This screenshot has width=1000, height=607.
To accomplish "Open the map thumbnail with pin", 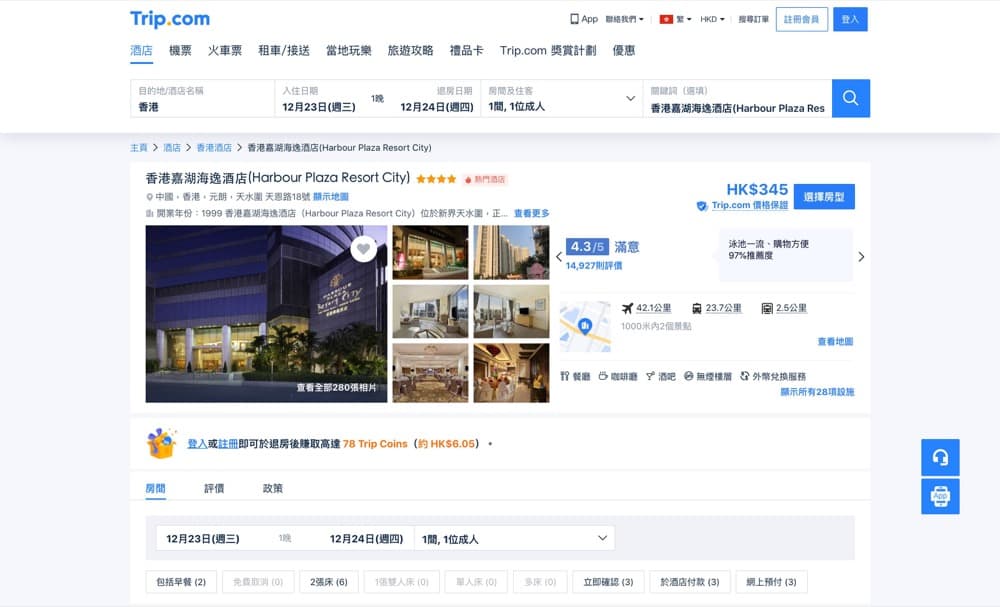I will (585, 326).
